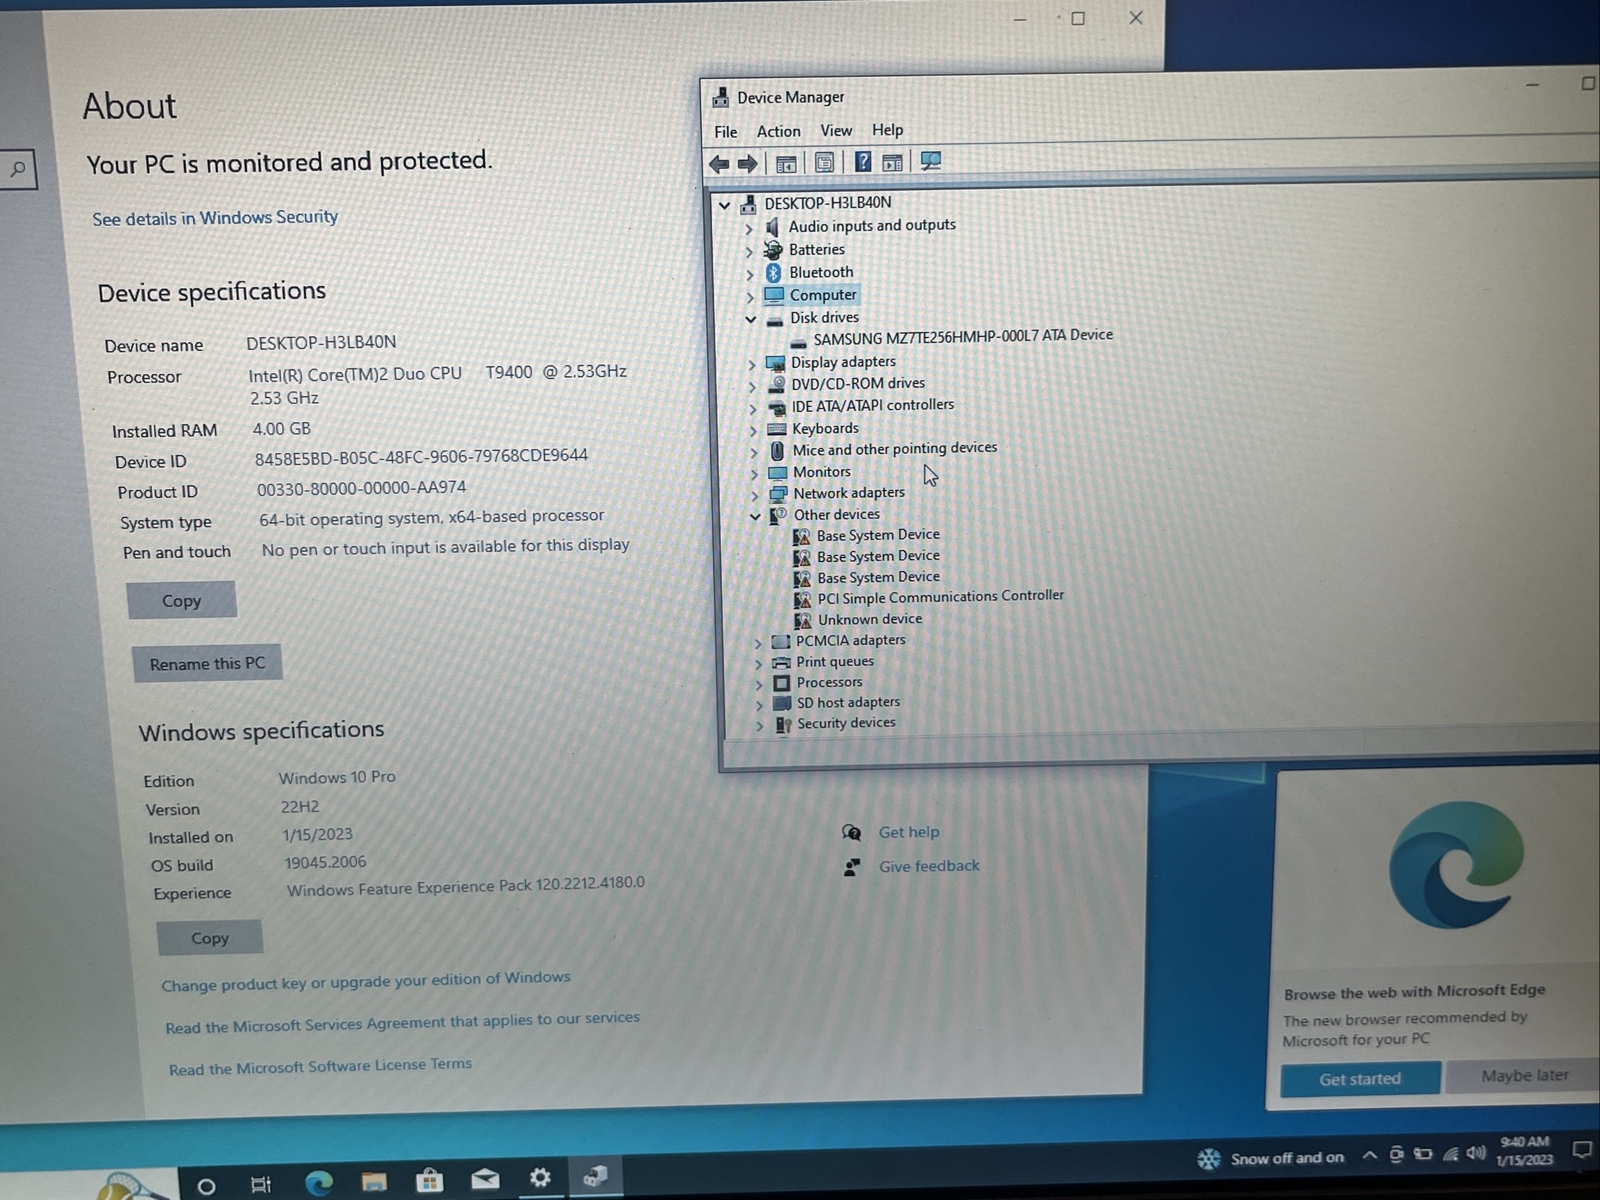Open the Help menu in Device Manager
Screen dimensions: 1600x1200
point(887,129)
